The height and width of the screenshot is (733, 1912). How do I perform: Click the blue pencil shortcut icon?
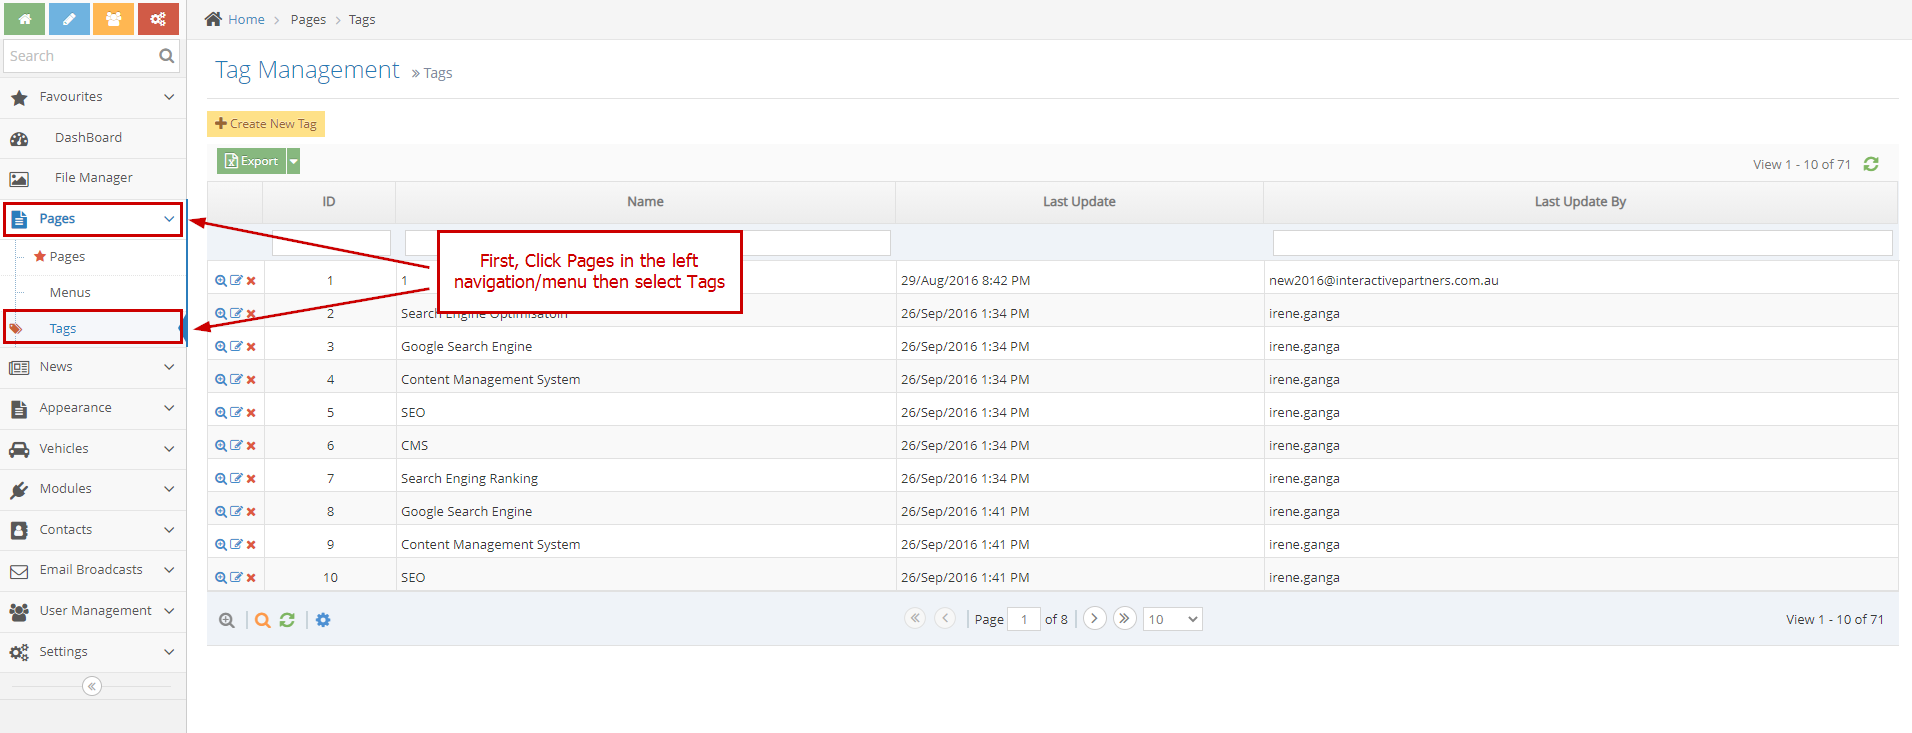(69, 19)
